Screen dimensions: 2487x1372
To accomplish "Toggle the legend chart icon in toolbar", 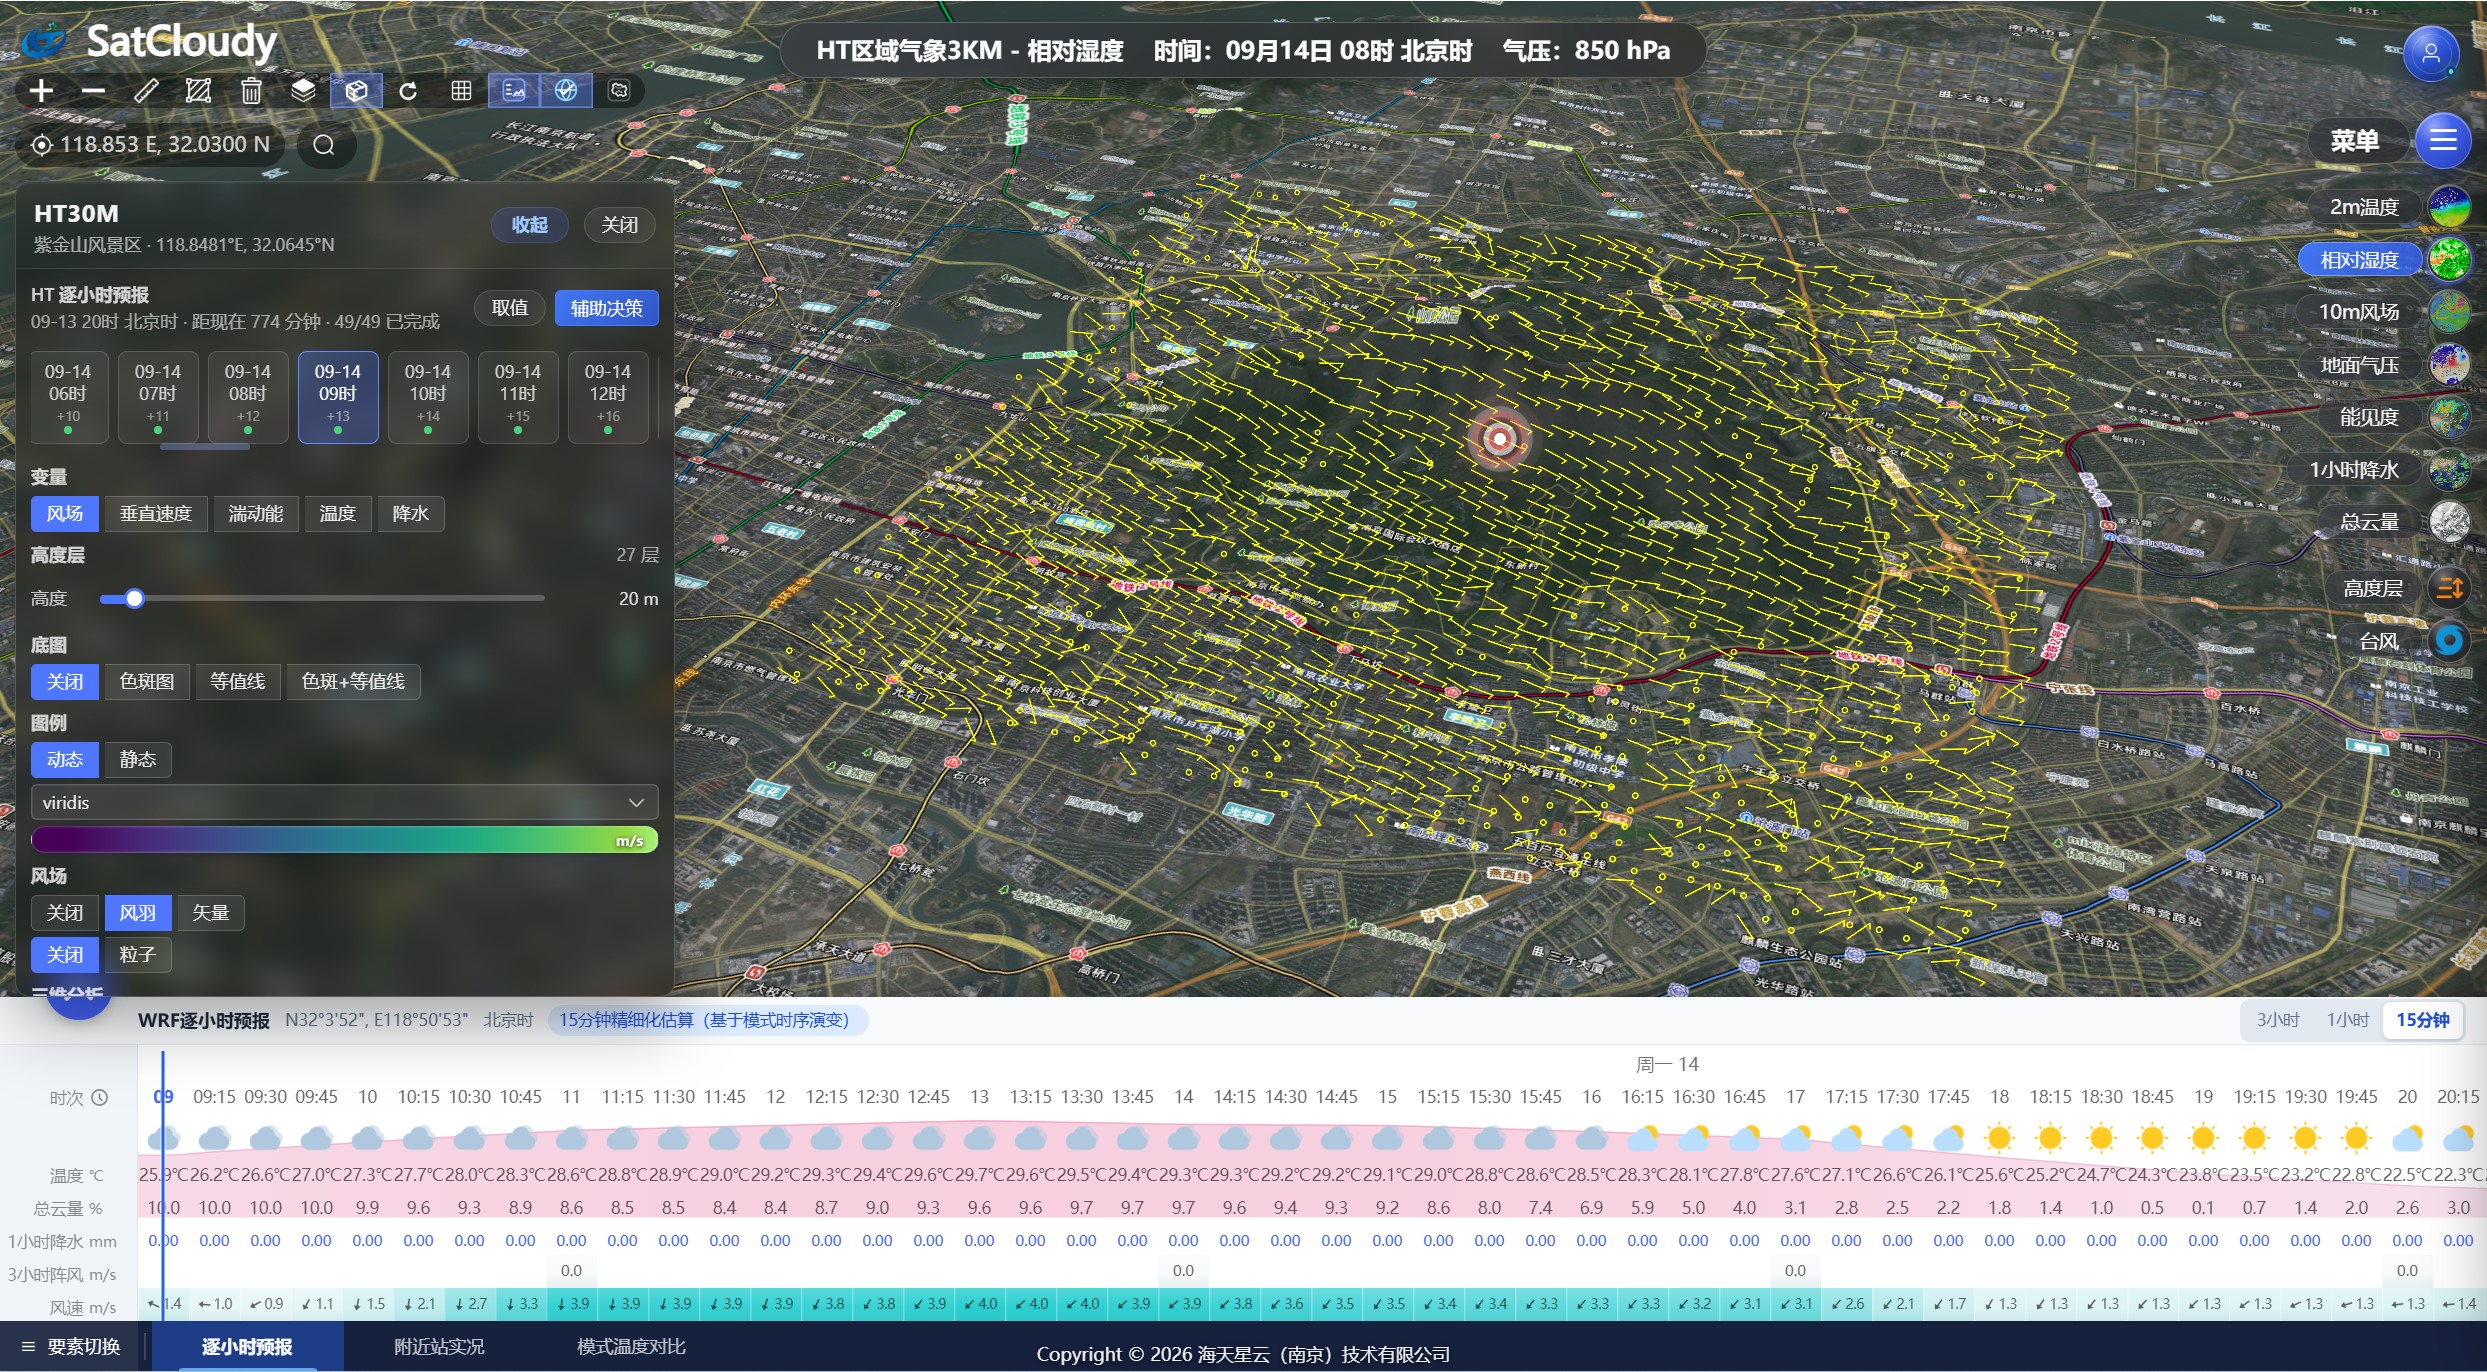I will click(x=514, y=91).
